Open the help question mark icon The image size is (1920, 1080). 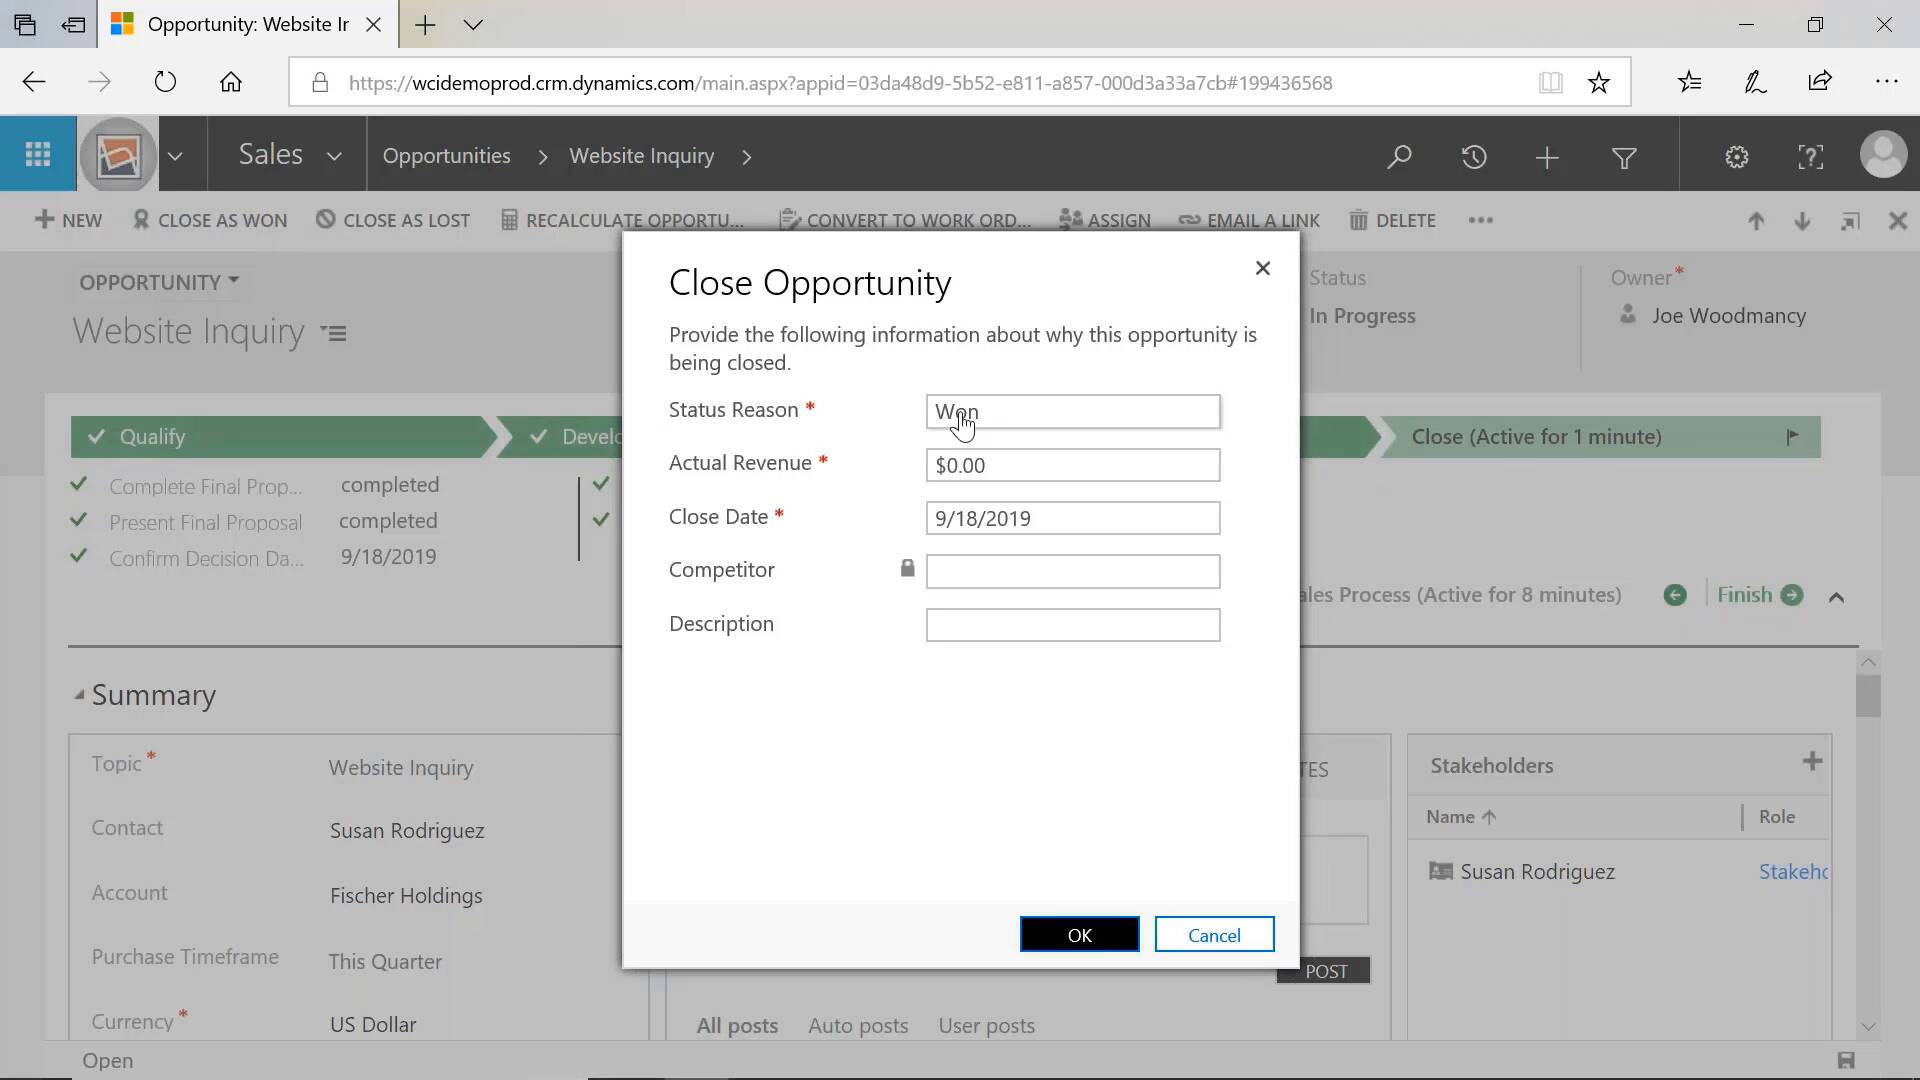tap(1810, 156)
